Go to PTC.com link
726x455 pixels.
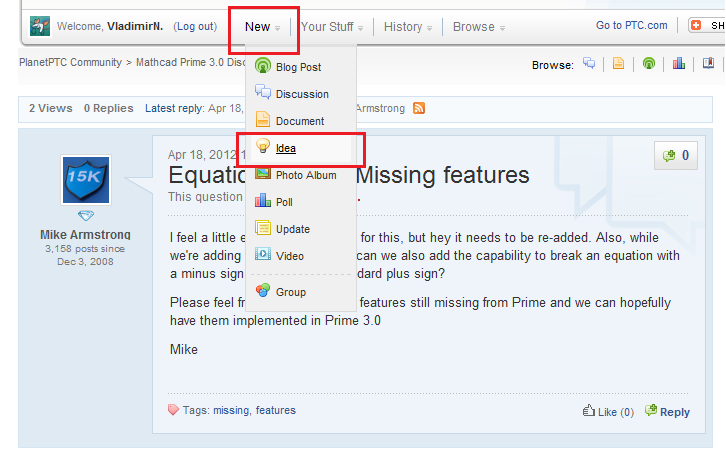pos(632,25)
